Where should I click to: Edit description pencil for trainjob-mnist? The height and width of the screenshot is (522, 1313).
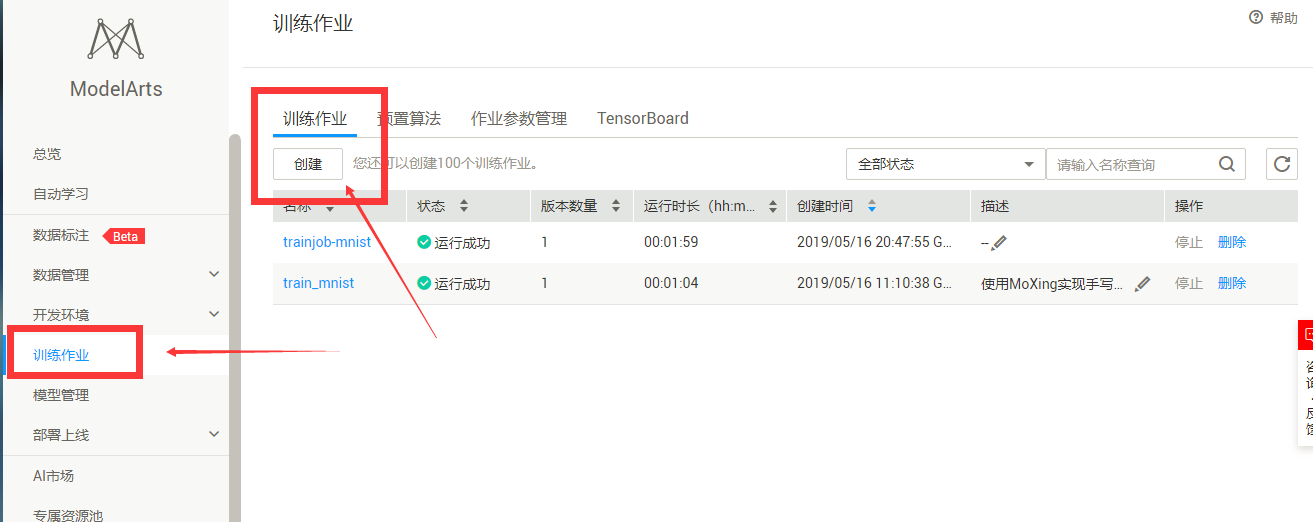[x=999, y=242]
